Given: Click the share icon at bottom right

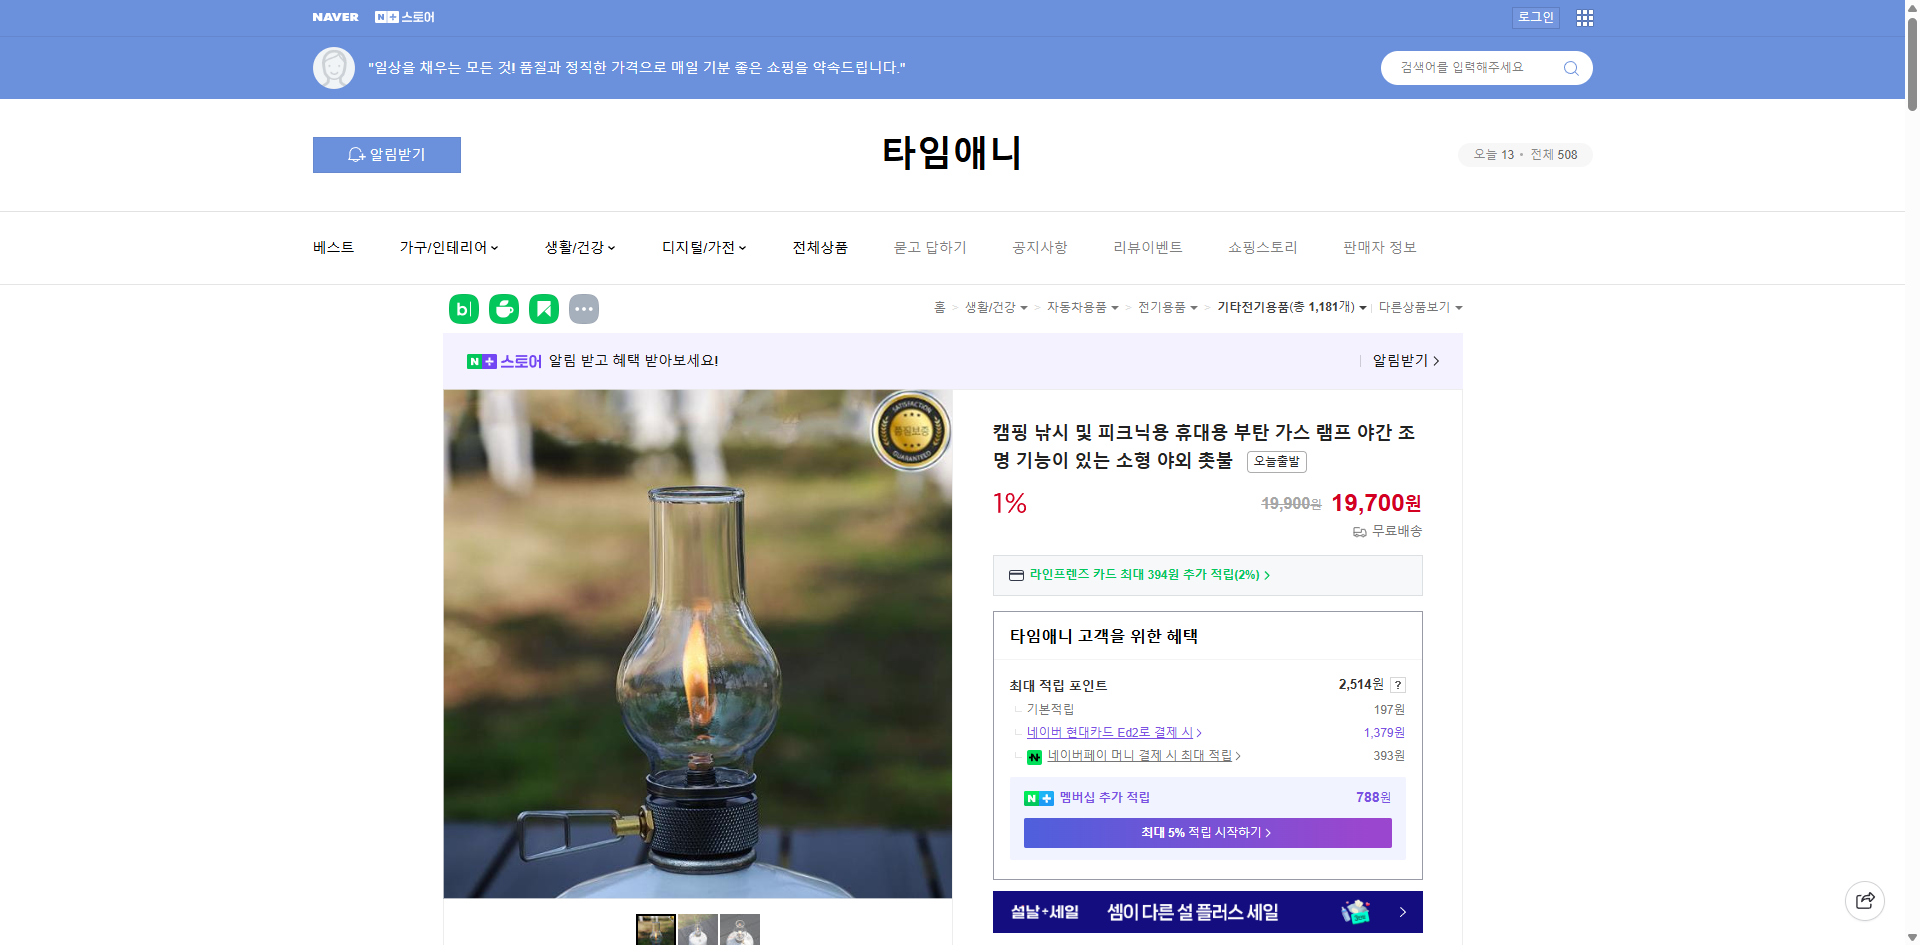Looking at the screenshot, I should coord(1865,900).
